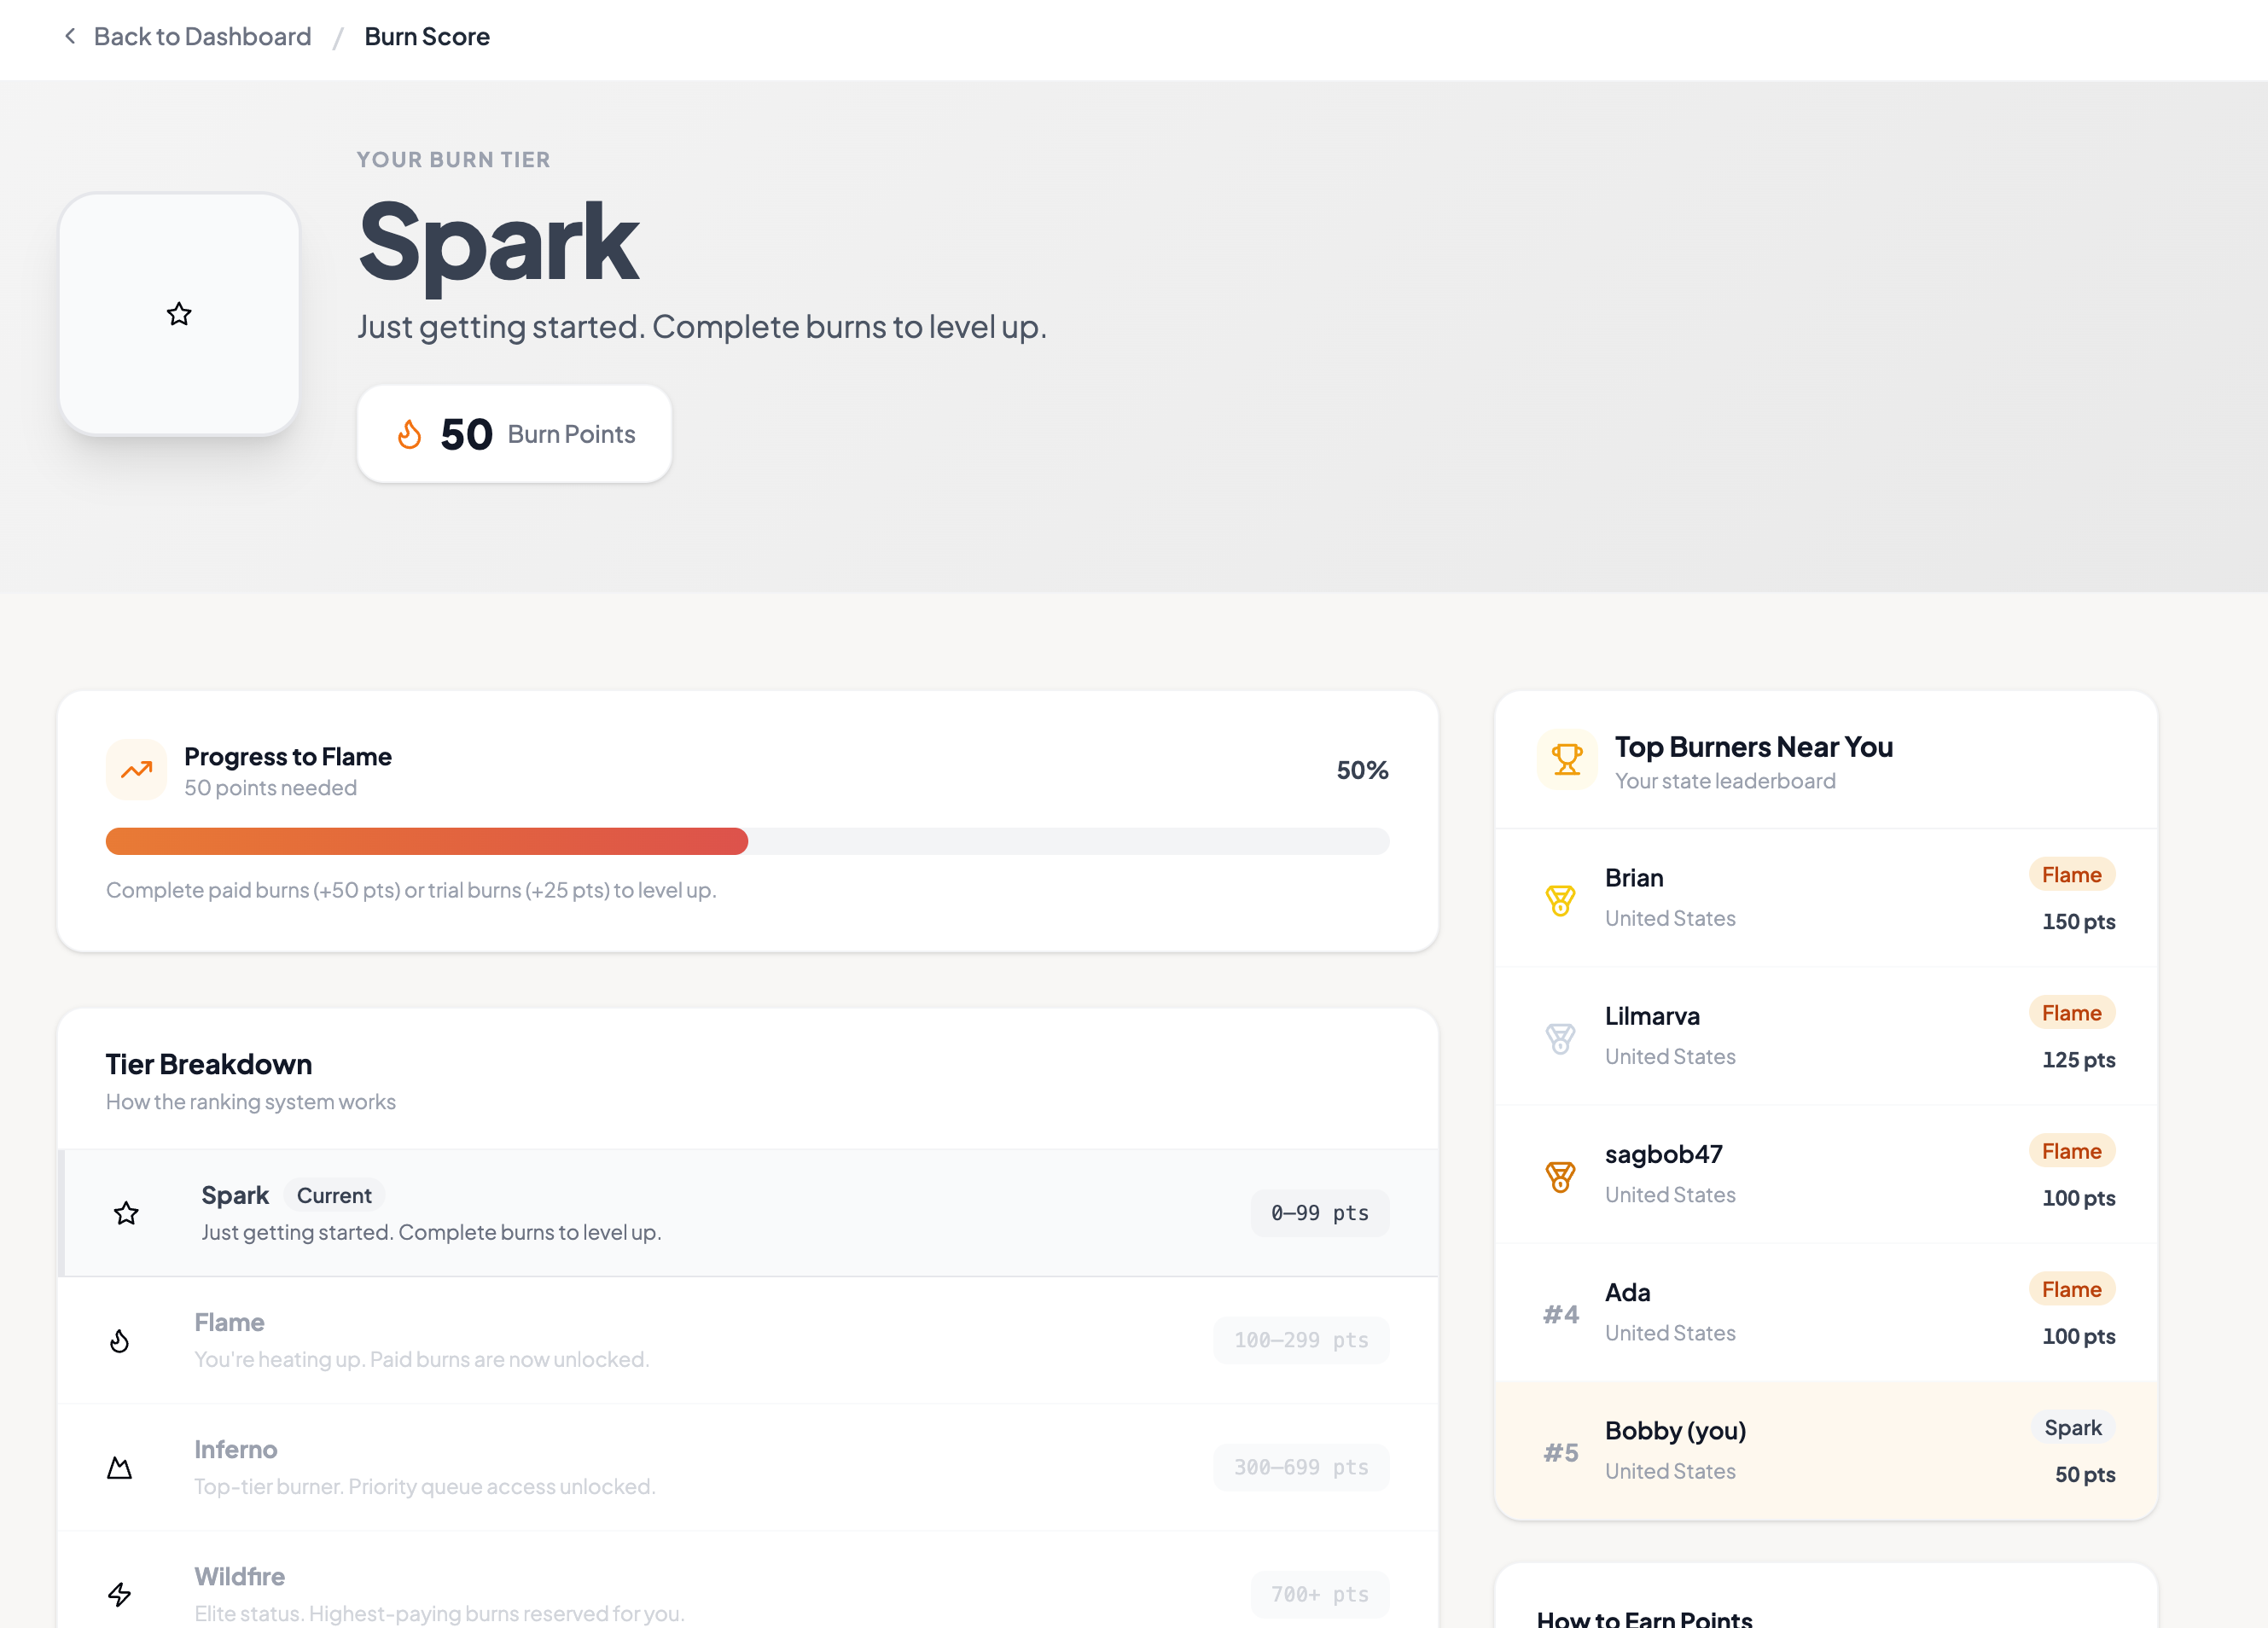Click the Progress to Flame progress bar
Image resolution: width=2268 pixels, height=1628 pixels.
point(748,841)
